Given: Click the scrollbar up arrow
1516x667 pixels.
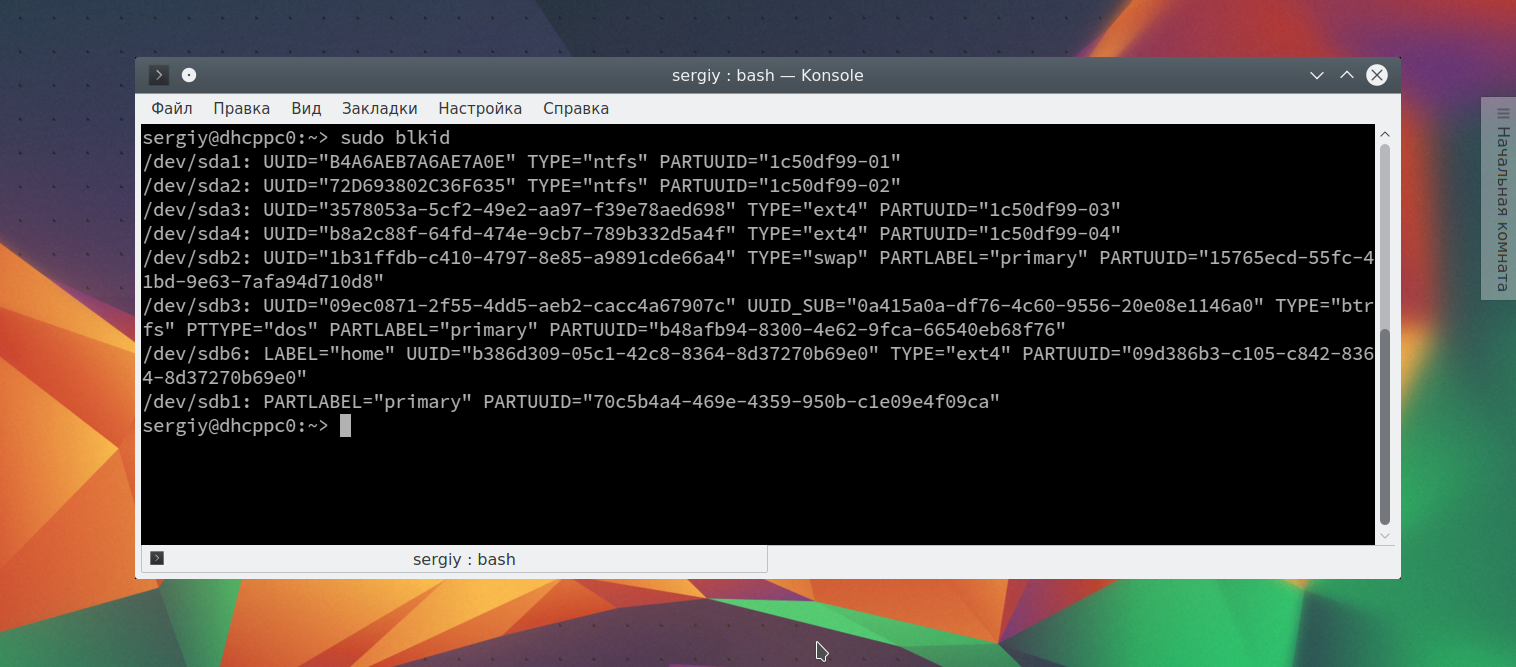Looking at the screenshot, I should pos(1385,134).
